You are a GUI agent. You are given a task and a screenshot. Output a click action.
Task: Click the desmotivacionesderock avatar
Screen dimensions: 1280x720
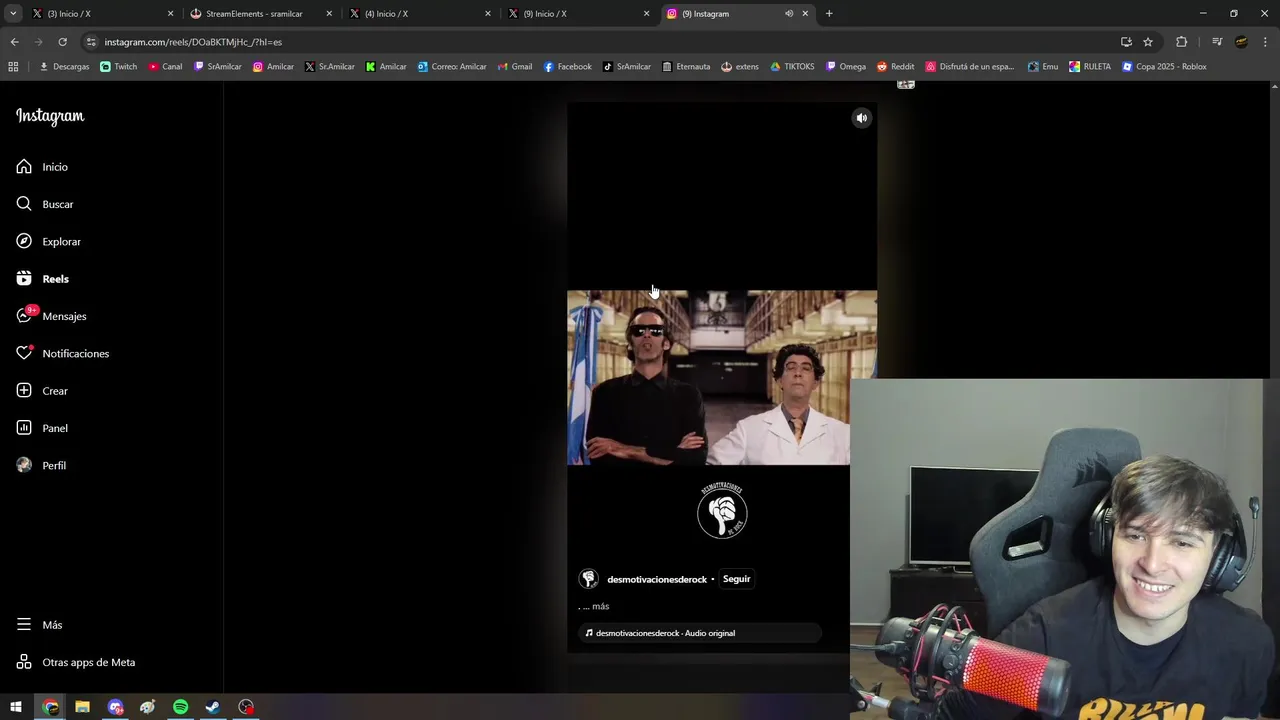click(x=589, y=579)
